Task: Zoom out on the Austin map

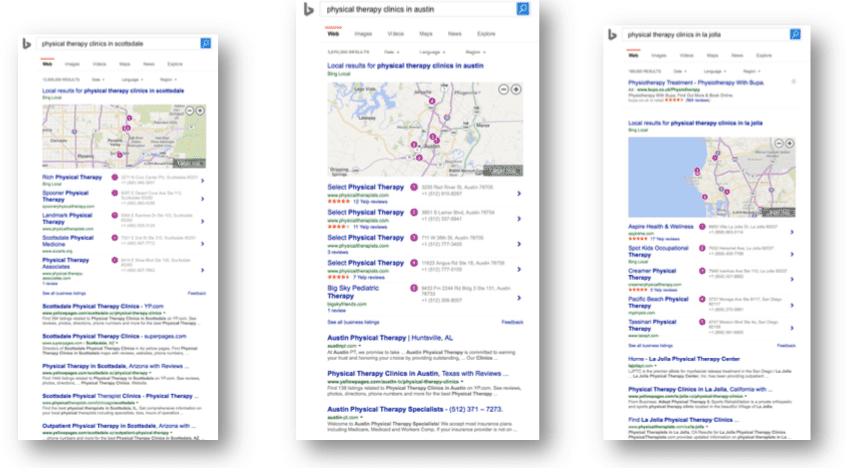Action: point(503,89)
